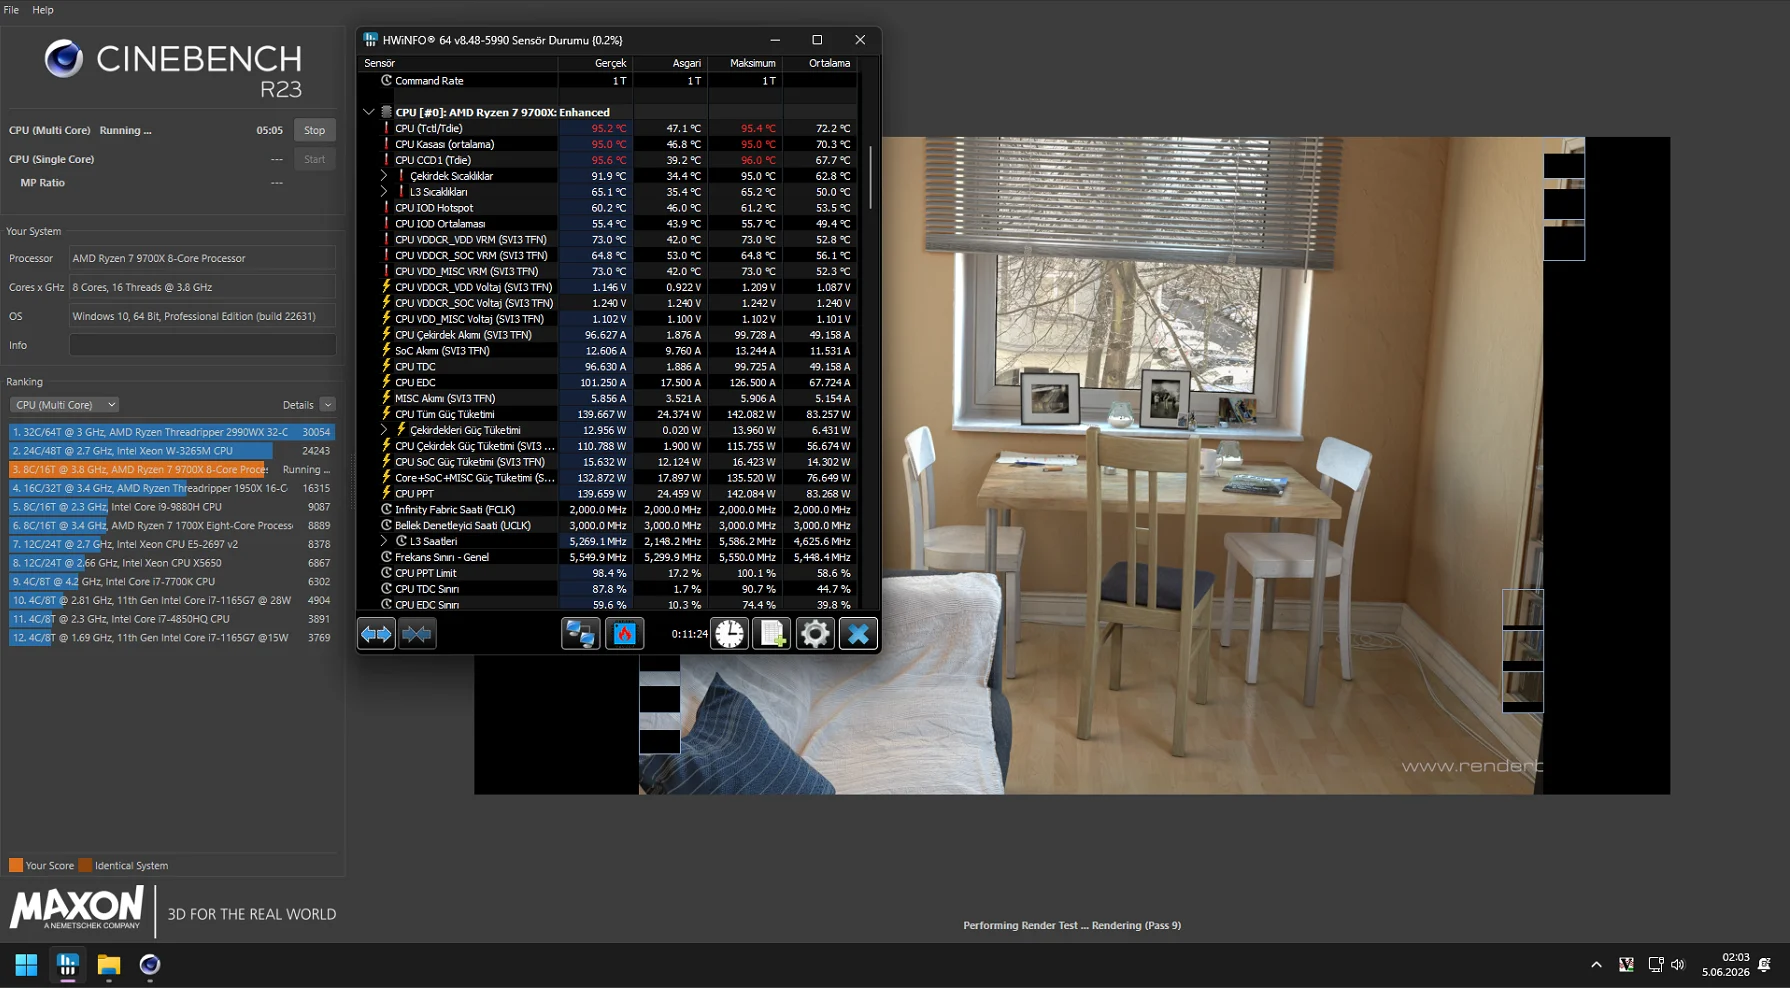The height and width of the screenshot is (988, 1790).
Task: Click the CPU chip icon beside Ryzen 7 9700X
Action: coord(387,112)
